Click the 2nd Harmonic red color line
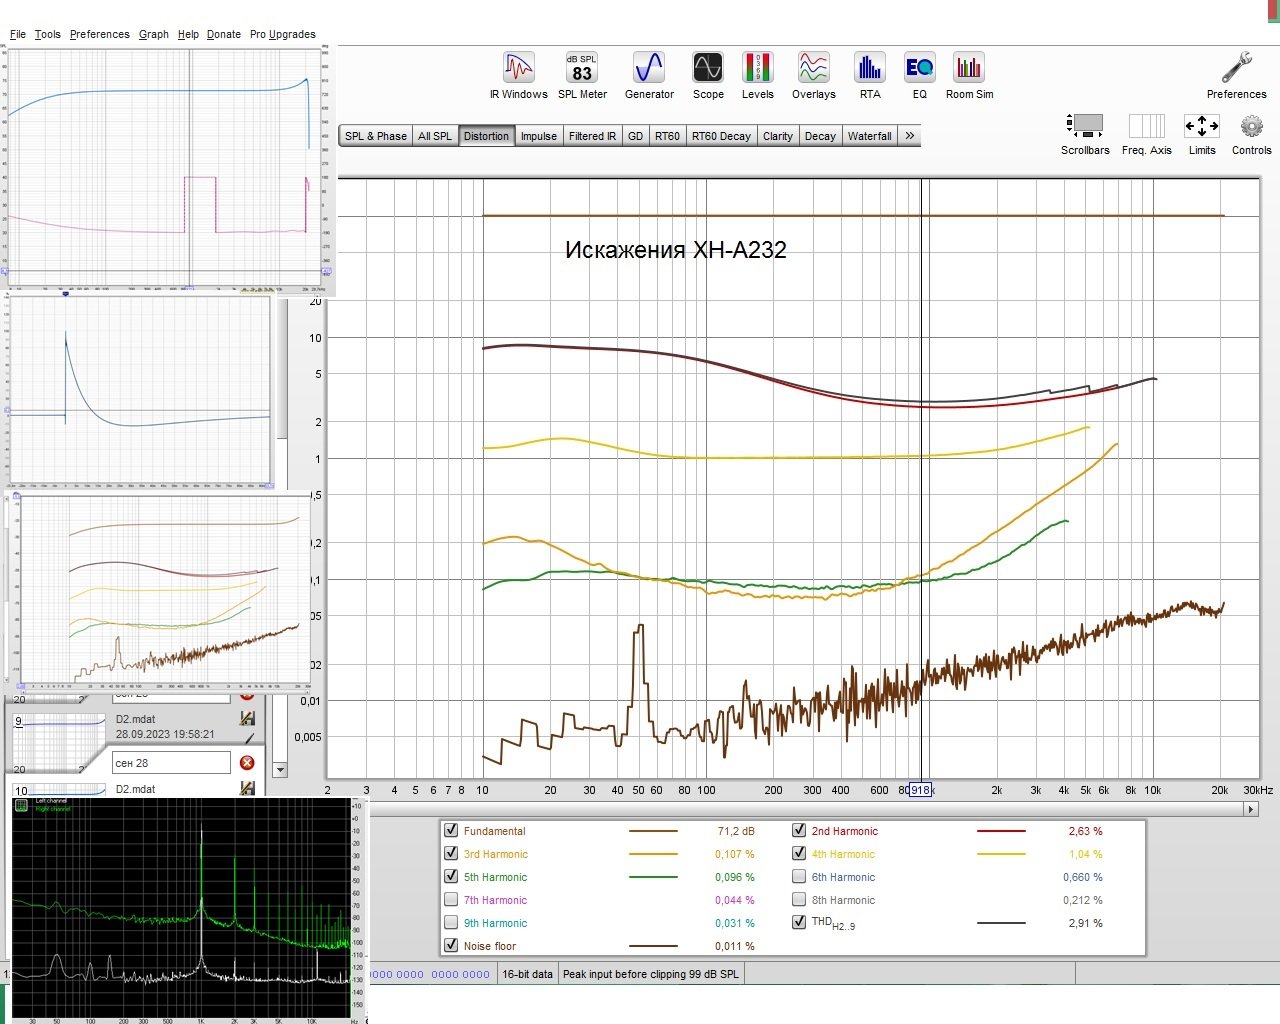Image resolution: width=1280 pixels, height=1024 pixels. 1001,831
